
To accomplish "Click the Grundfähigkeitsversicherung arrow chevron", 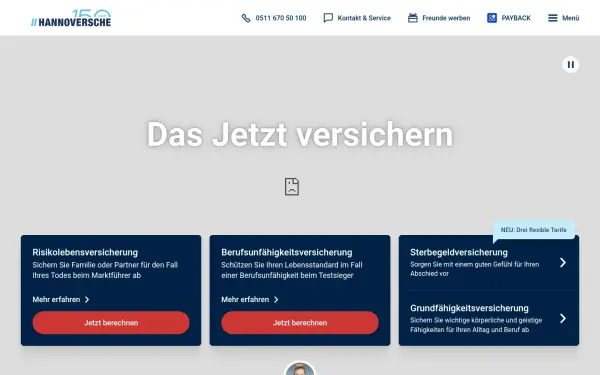I will click(563, 318).
